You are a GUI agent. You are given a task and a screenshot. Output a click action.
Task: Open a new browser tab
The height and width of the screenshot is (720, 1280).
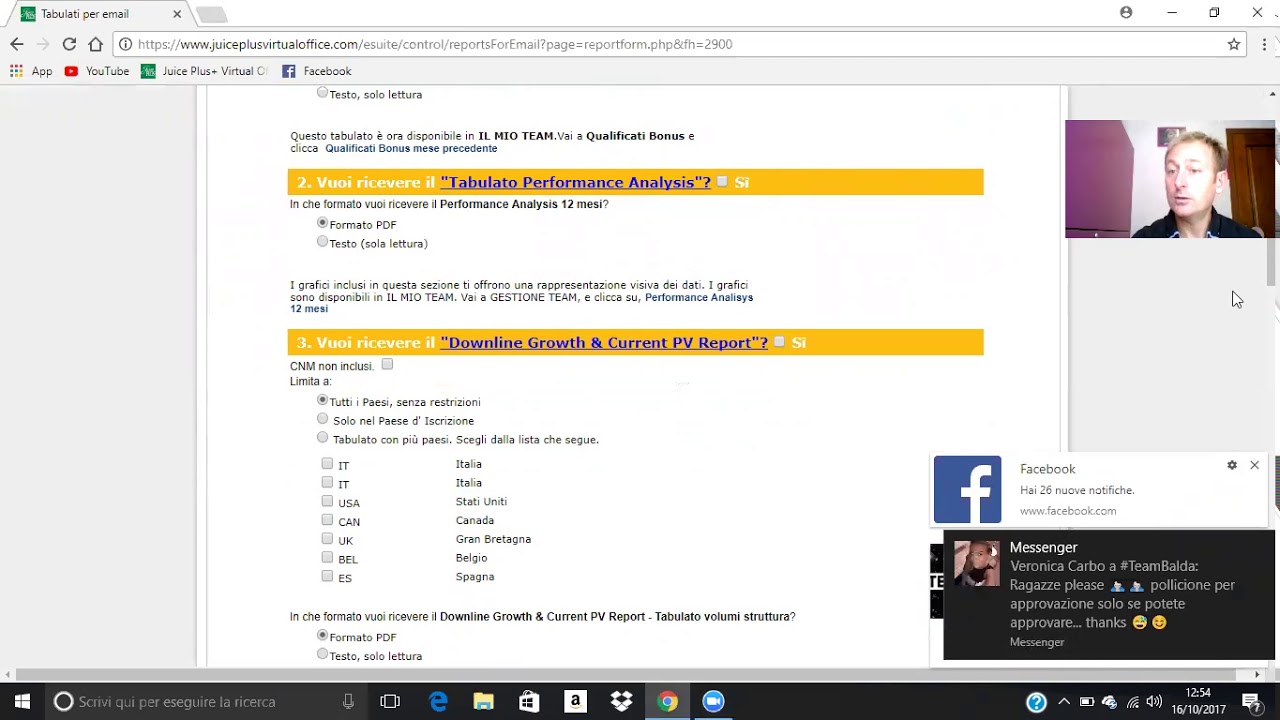pos(211,14)
